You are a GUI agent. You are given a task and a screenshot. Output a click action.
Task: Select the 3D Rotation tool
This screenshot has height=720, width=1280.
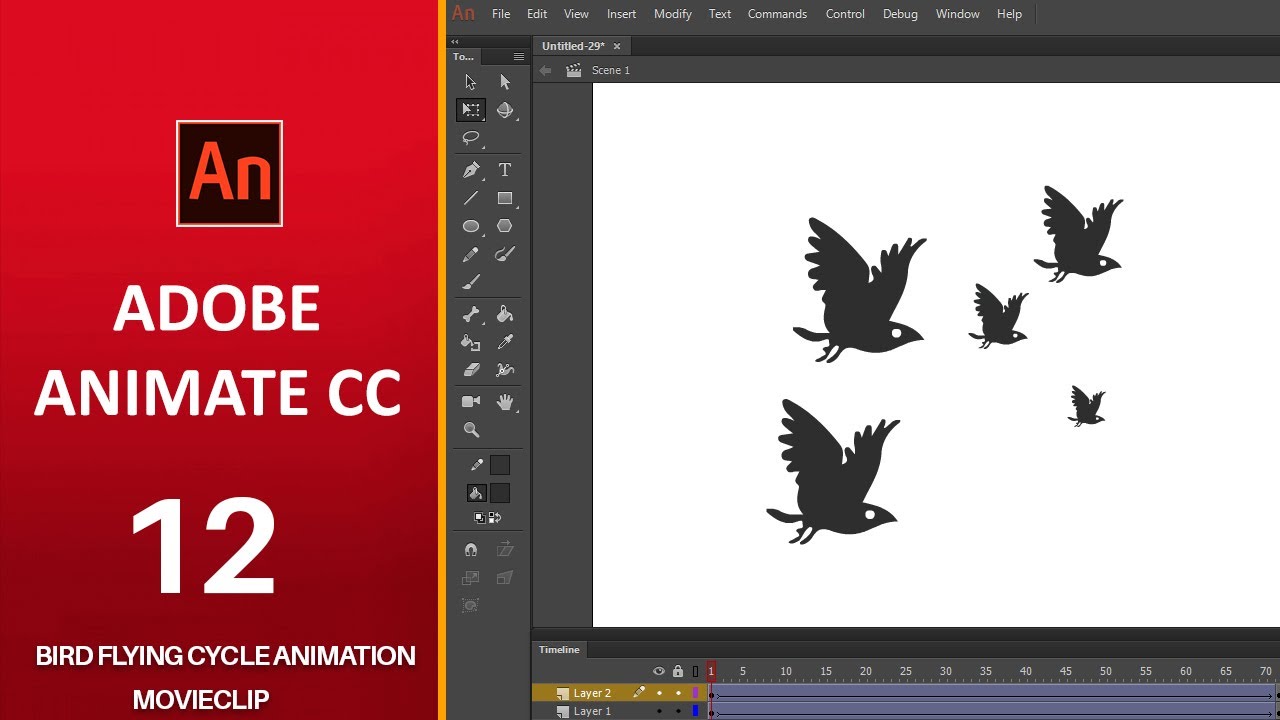[505, 110]
